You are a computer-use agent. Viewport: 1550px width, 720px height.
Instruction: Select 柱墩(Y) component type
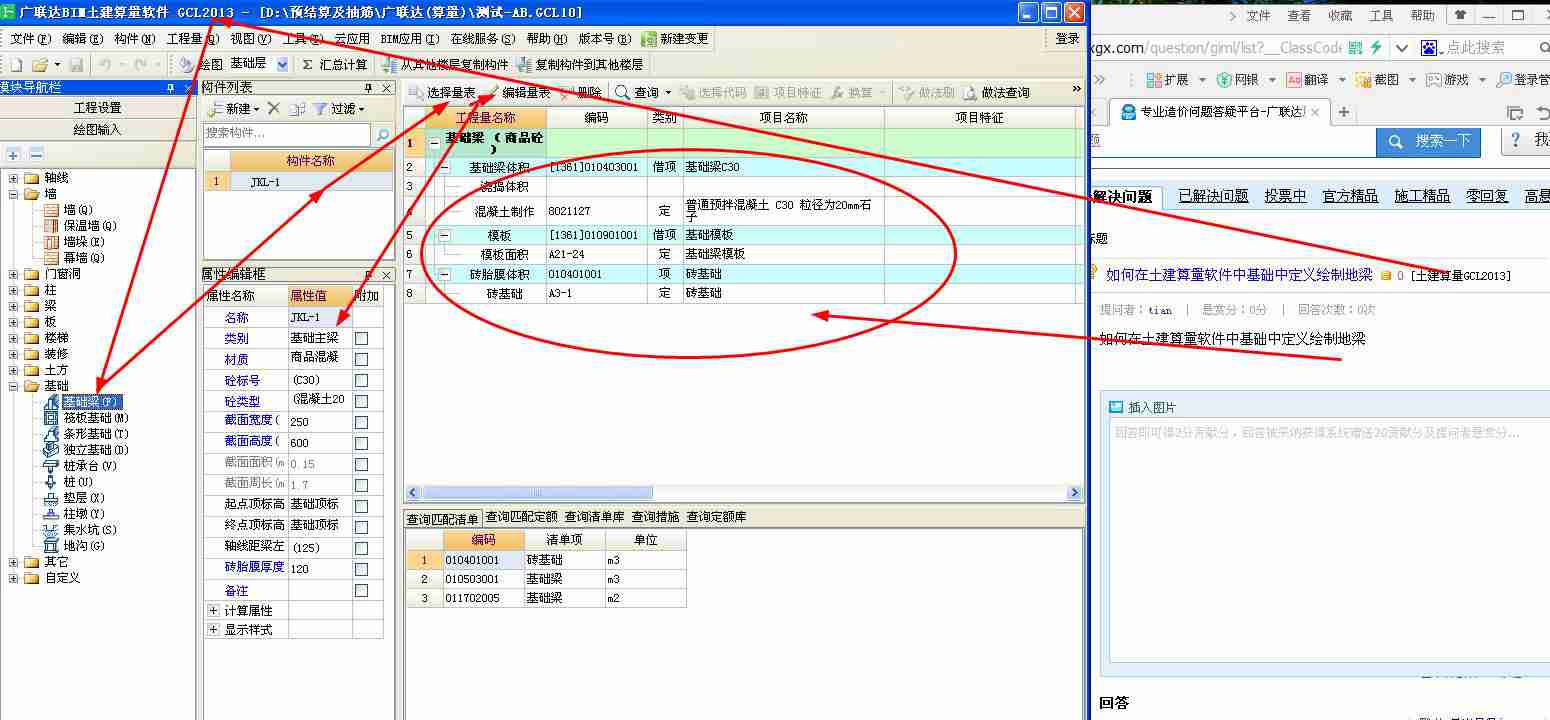[x=84, y=514]
